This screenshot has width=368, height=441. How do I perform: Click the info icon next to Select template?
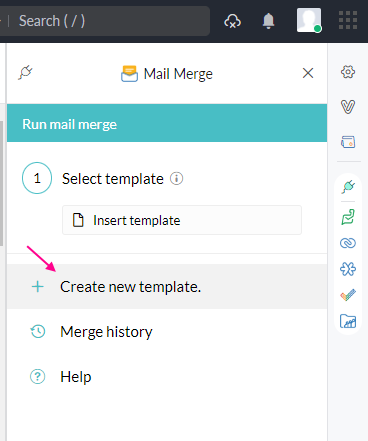coord(176,179)
